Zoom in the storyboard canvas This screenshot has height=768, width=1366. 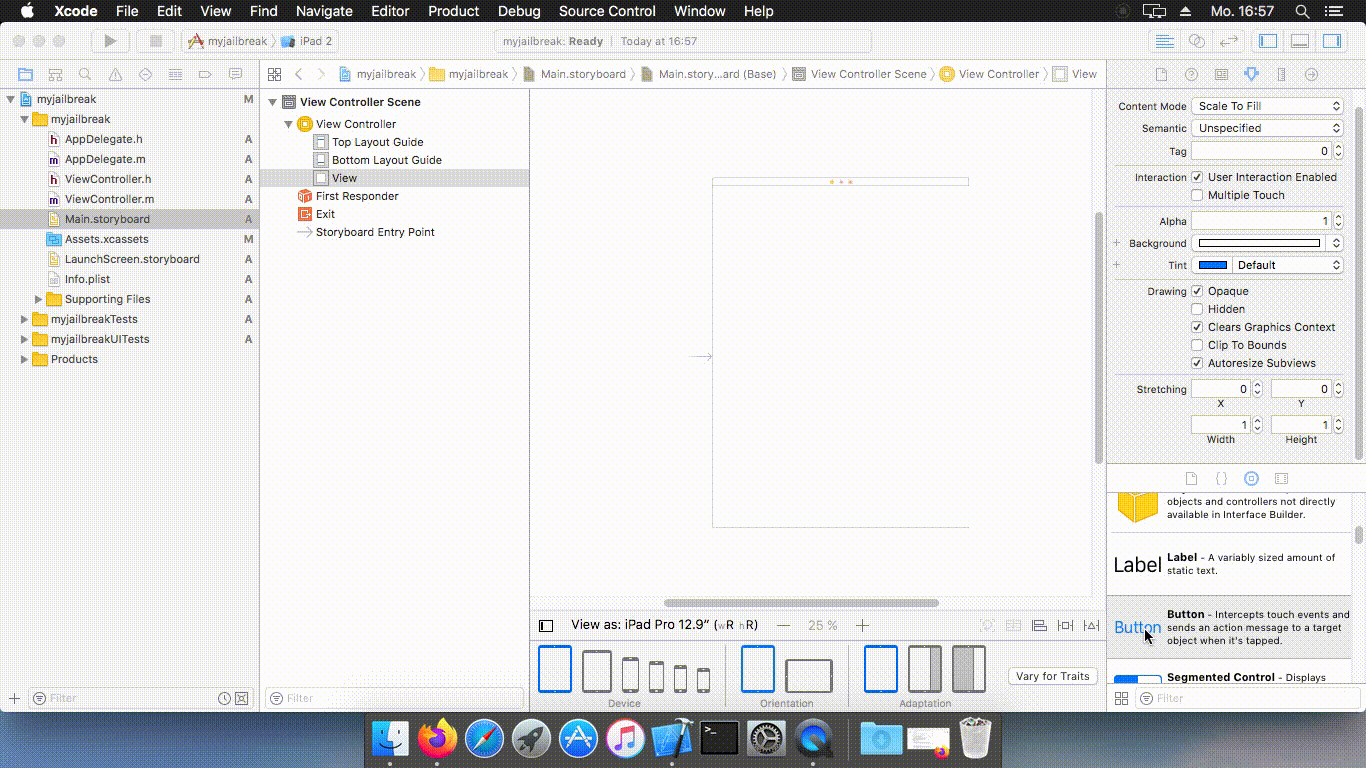pyautogui.click(x=862, y=625)
